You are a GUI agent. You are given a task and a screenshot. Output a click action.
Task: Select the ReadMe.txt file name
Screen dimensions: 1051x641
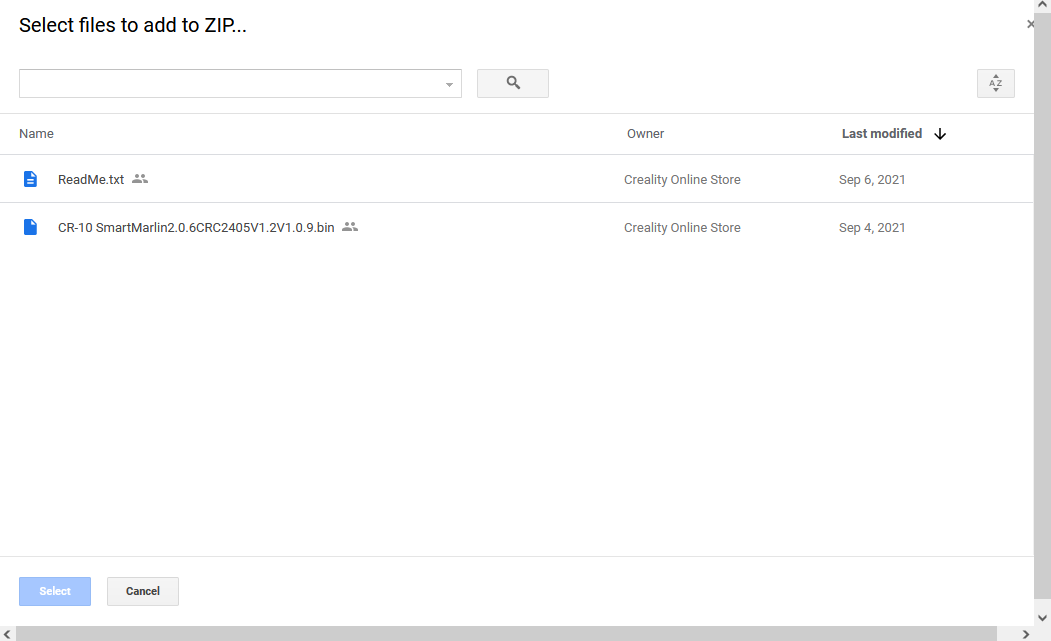pyautogui.click(x=91, y=180)
